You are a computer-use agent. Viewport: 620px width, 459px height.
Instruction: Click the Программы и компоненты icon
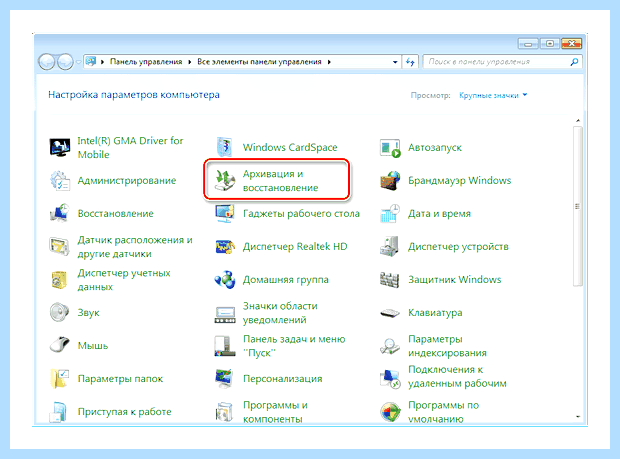[x=225, y=412]
